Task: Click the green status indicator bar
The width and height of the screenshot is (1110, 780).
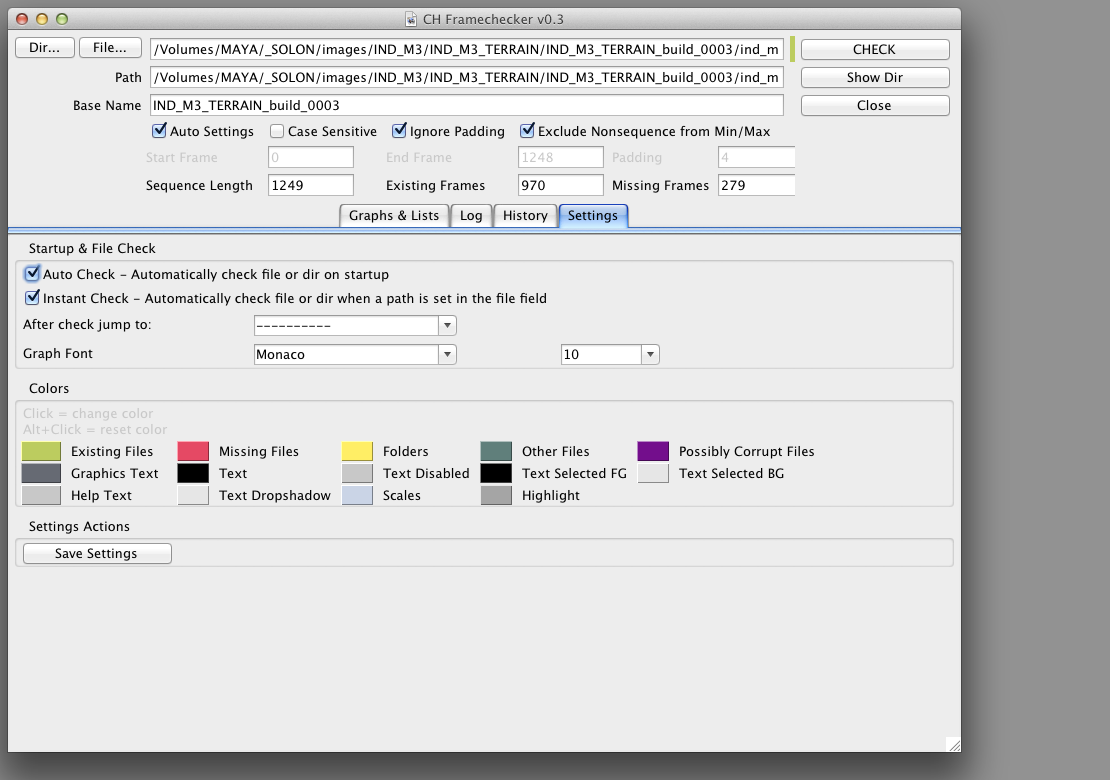Action: tap(792, 50)
